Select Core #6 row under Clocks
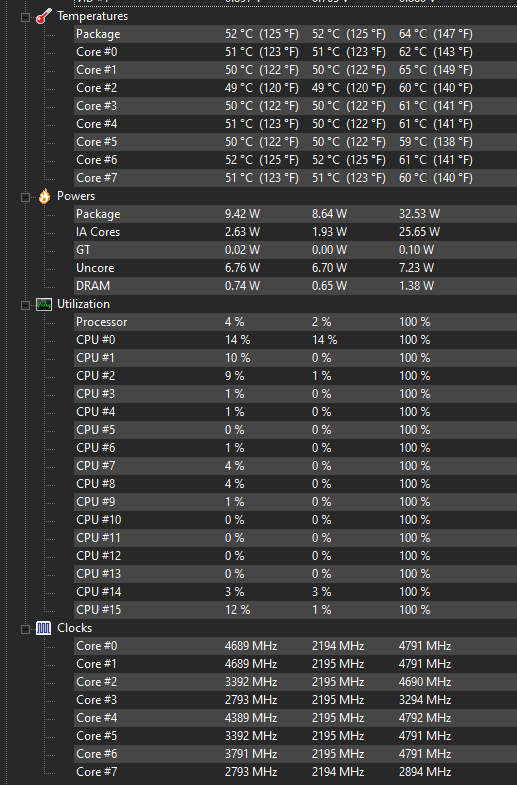The height and width of the screenshot is (785, 517). click(x=295, y=754)
